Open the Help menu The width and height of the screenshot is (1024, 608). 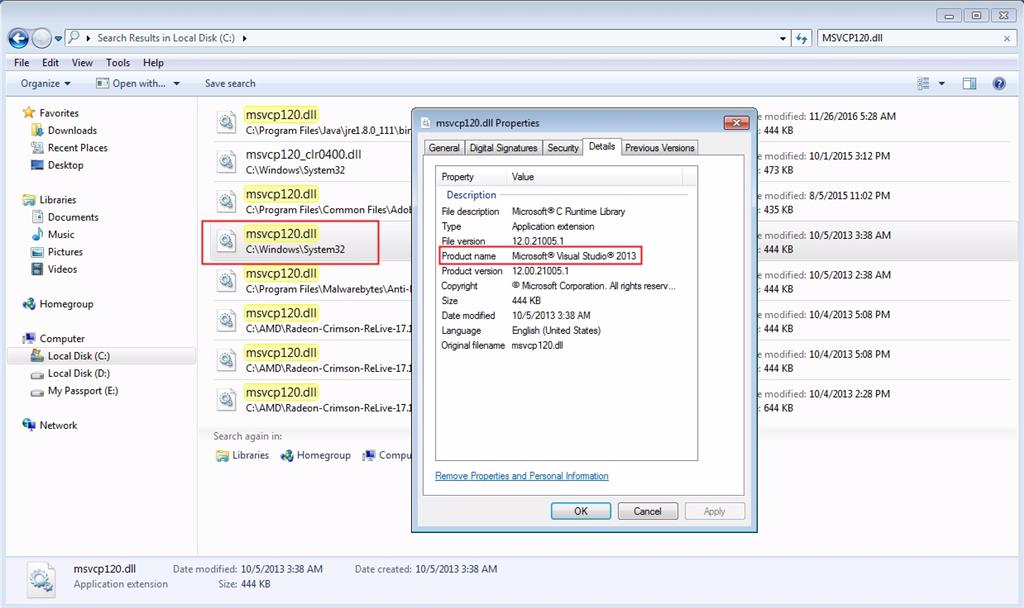point(153,63)
